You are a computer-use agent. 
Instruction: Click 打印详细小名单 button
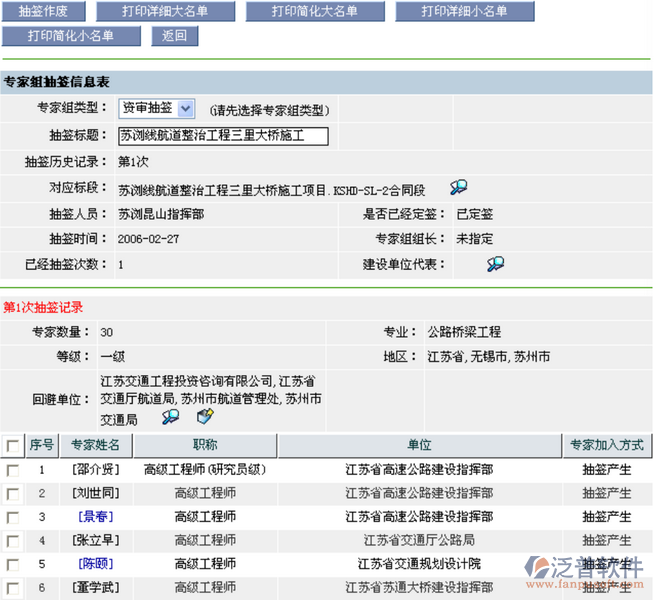tap(463, 12)
